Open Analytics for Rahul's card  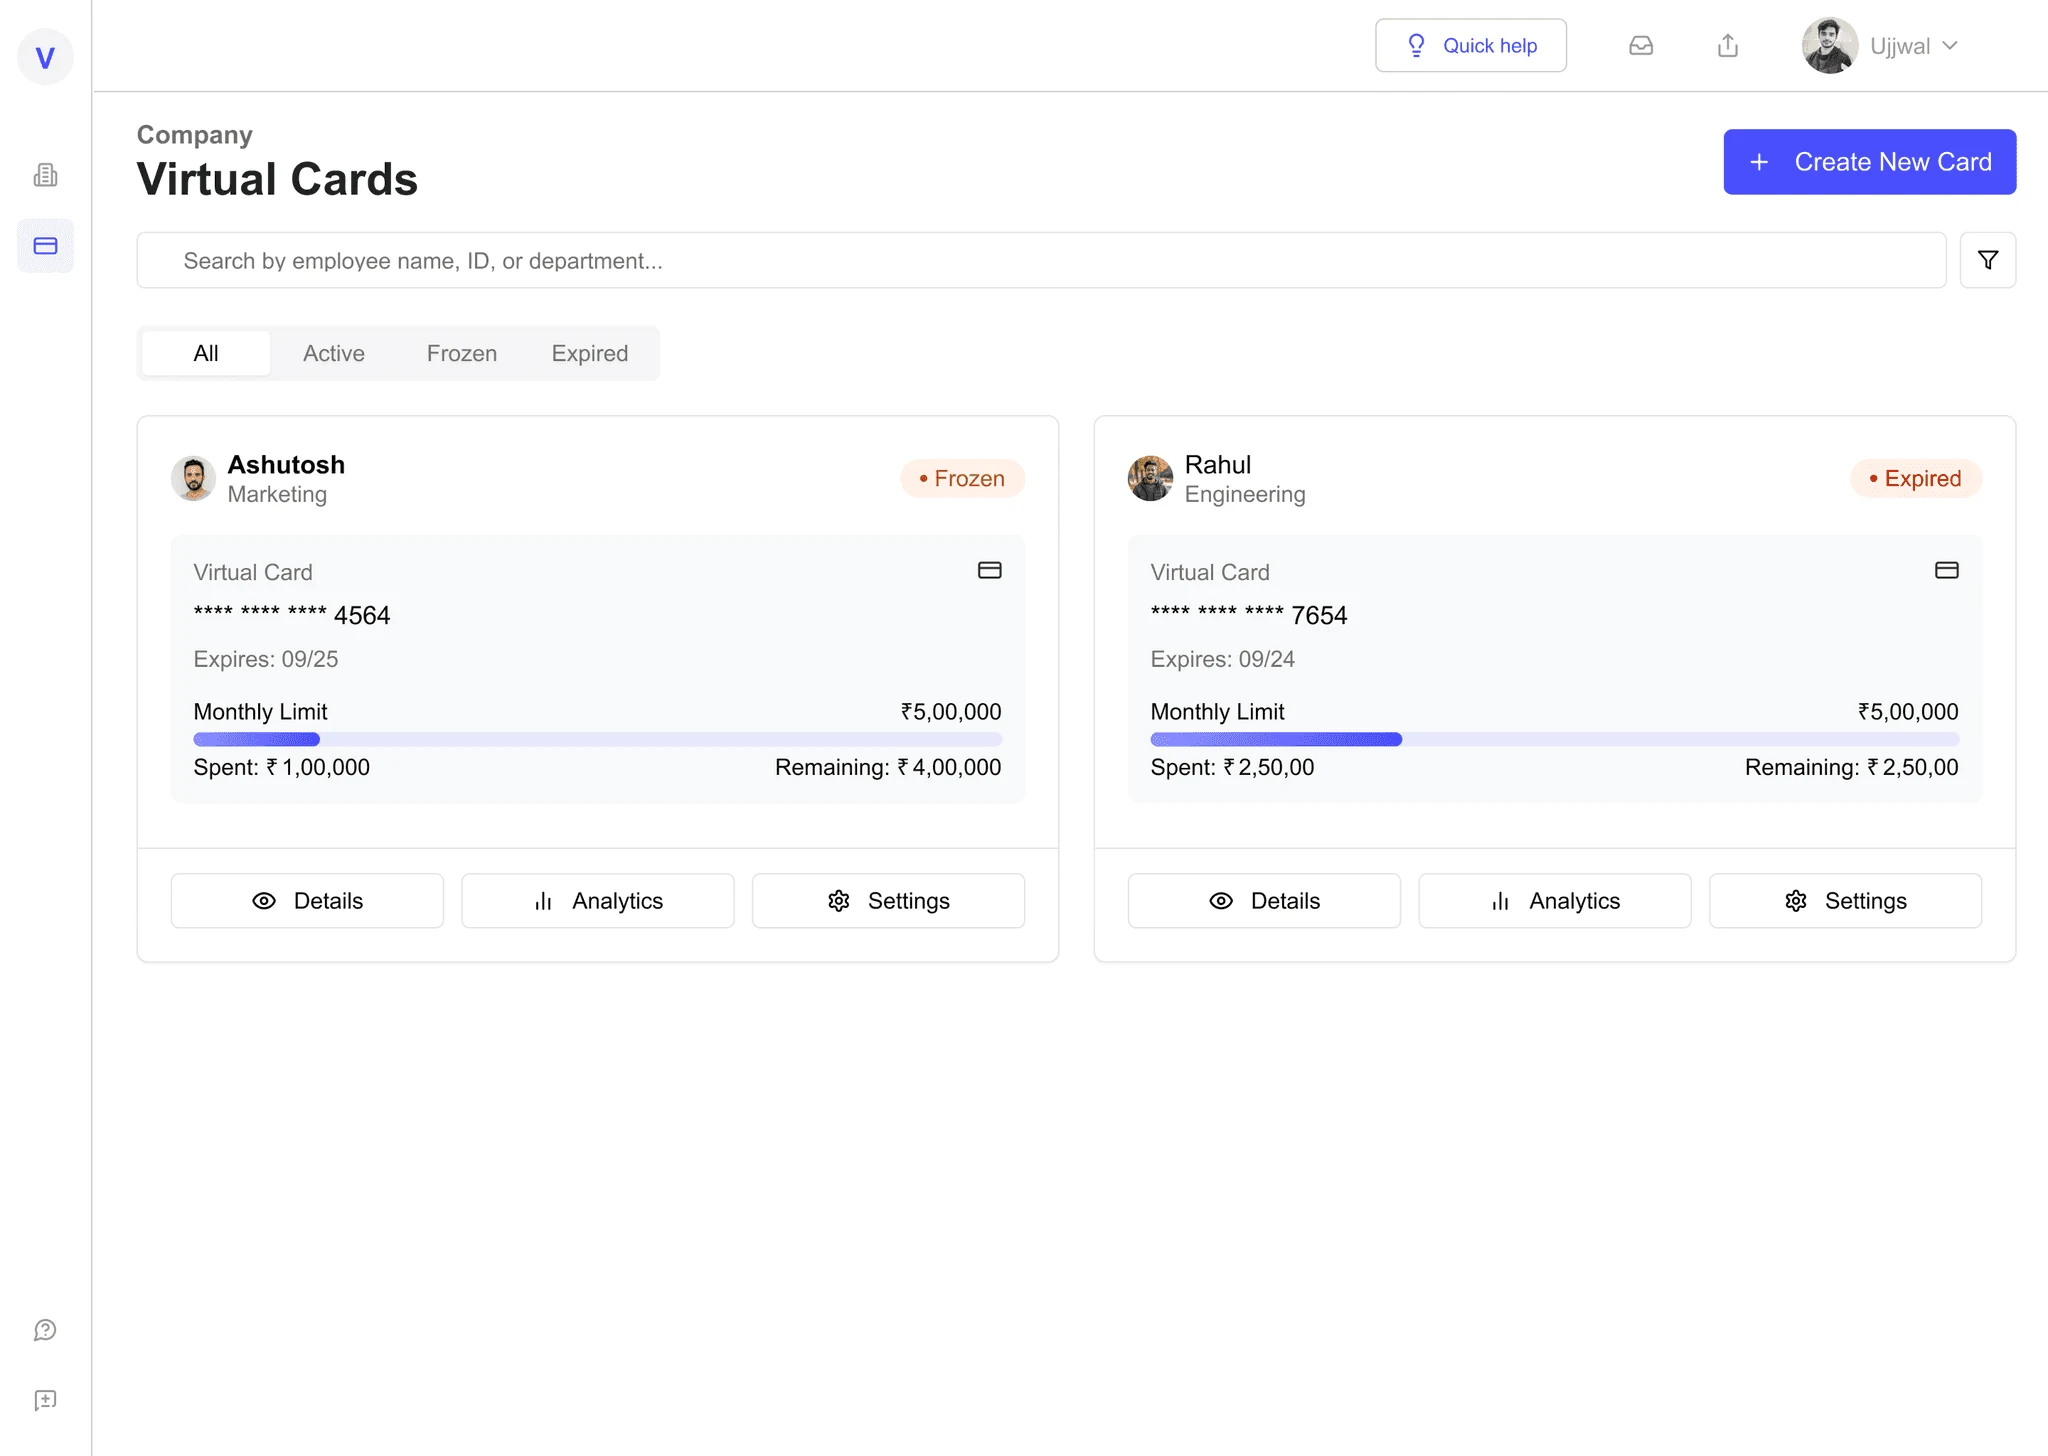coord(1555,901)
